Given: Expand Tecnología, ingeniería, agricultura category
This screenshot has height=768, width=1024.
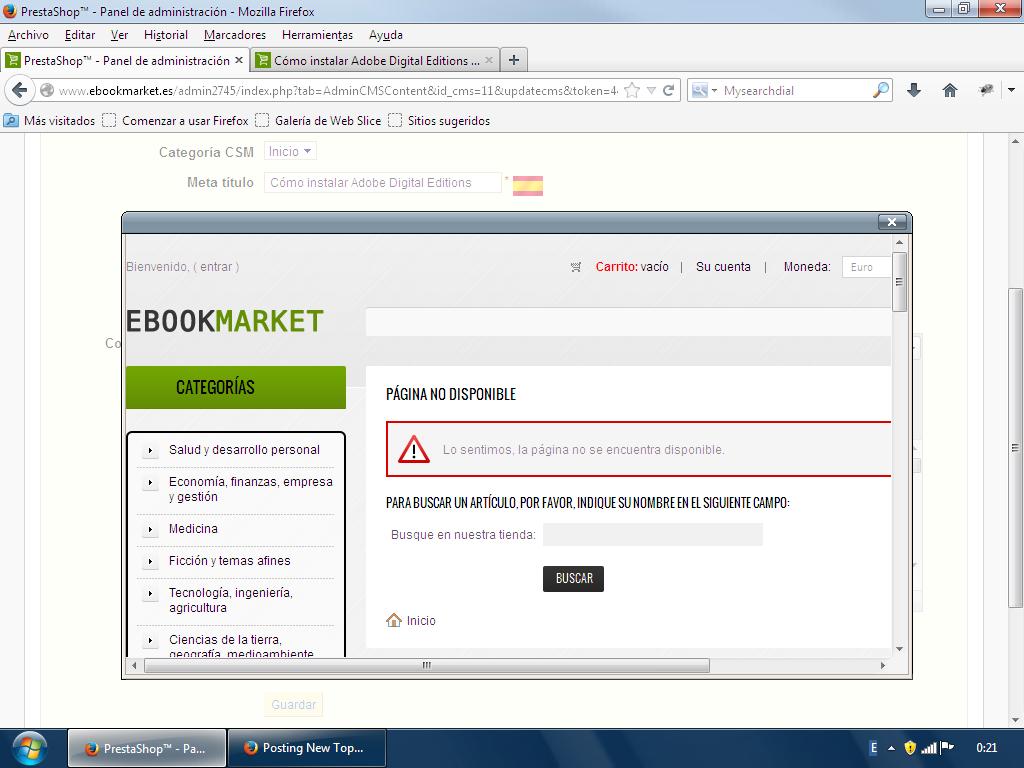Looking at the screenshot, I should tap(150, 594).
